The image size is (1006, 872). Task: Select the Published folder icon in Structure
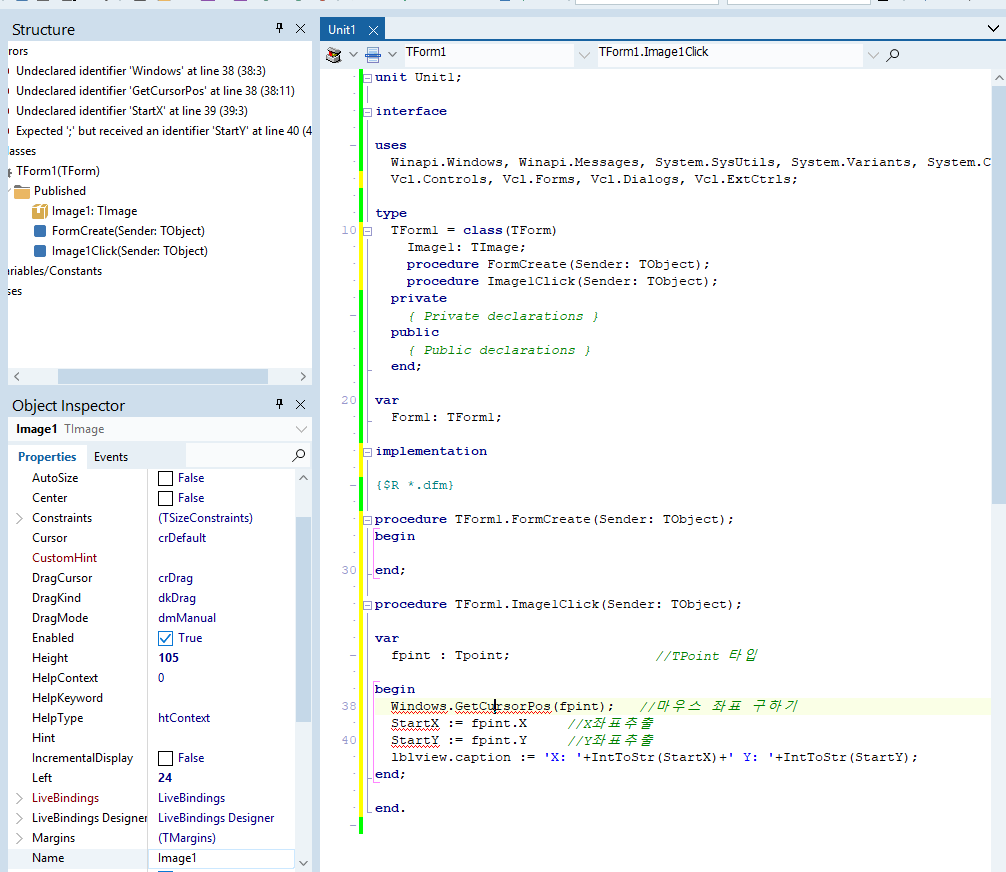pos(22,191)
